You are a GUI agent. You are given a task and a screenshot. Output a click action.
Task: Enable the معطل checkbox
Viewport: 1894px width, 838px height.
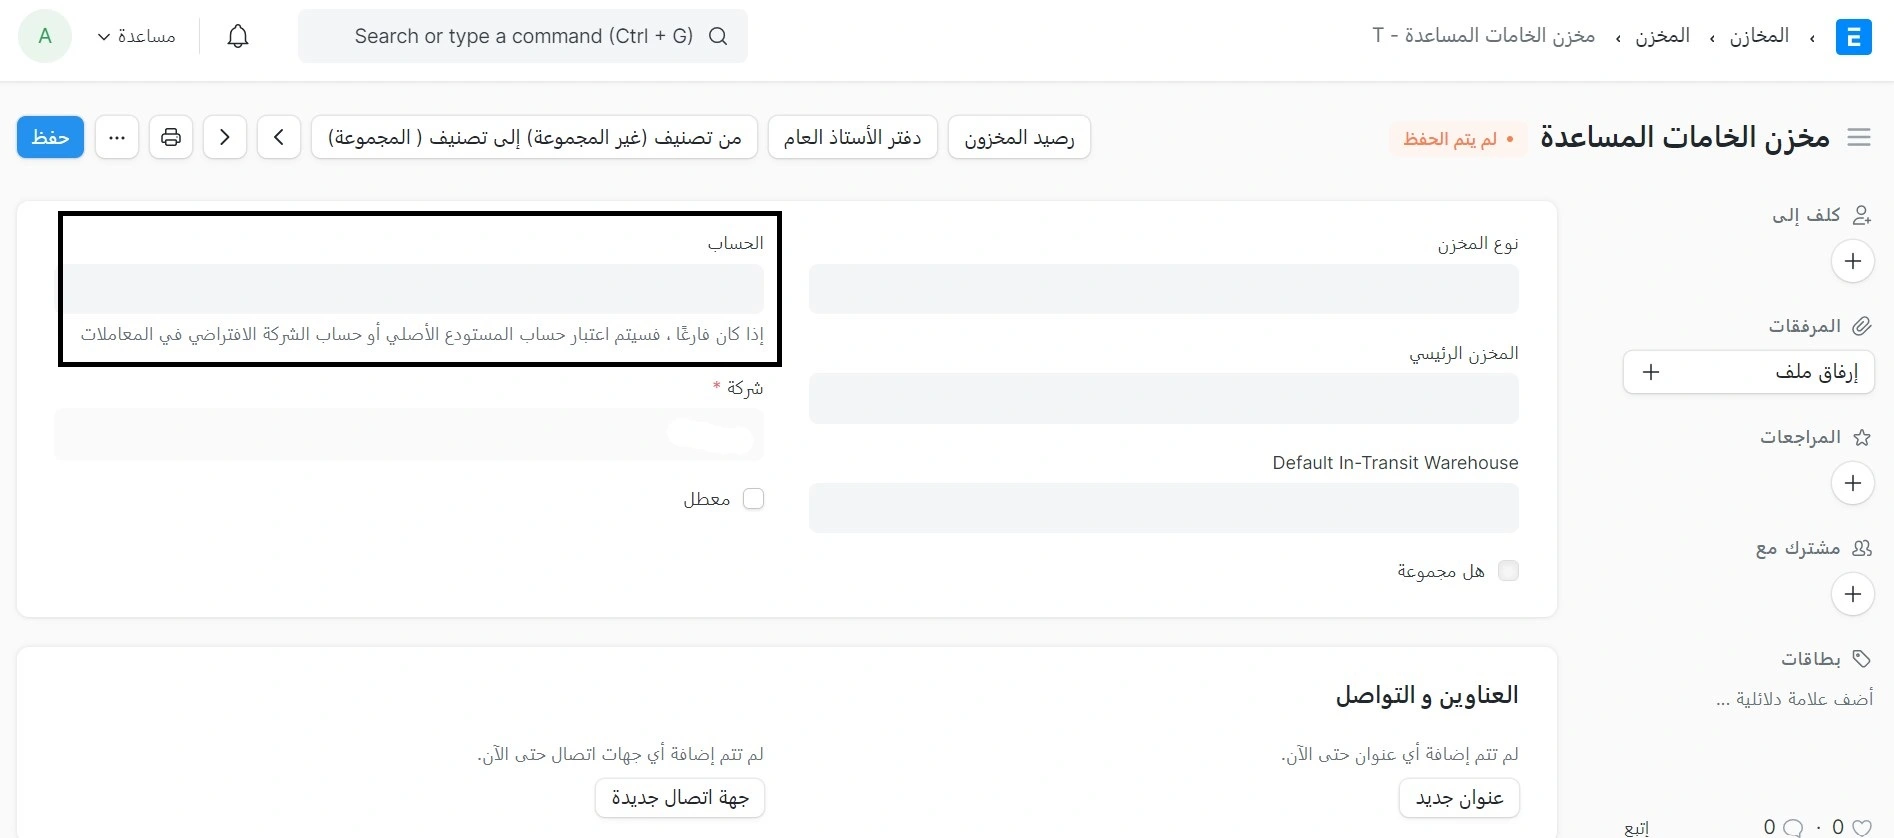753,498
